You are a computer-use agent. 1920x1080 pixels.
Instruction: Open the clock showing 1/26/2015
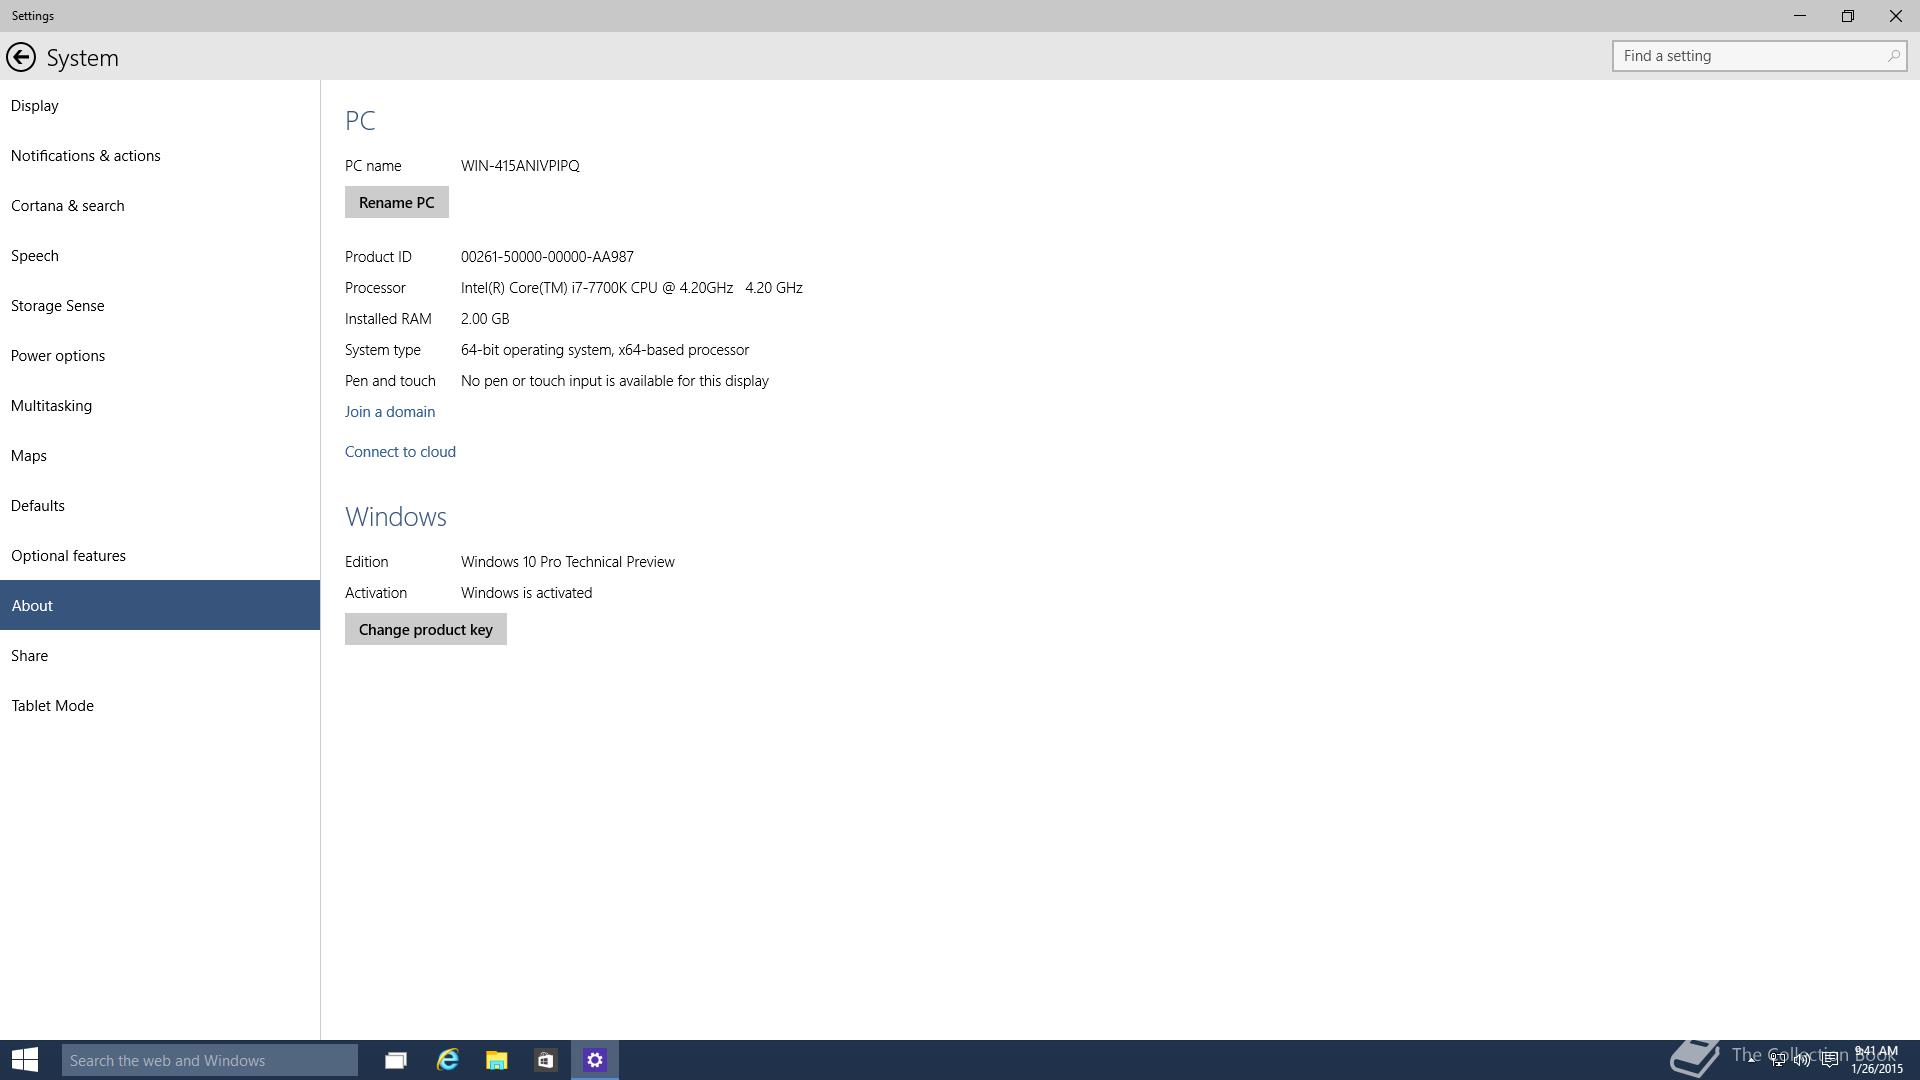1877,1060
